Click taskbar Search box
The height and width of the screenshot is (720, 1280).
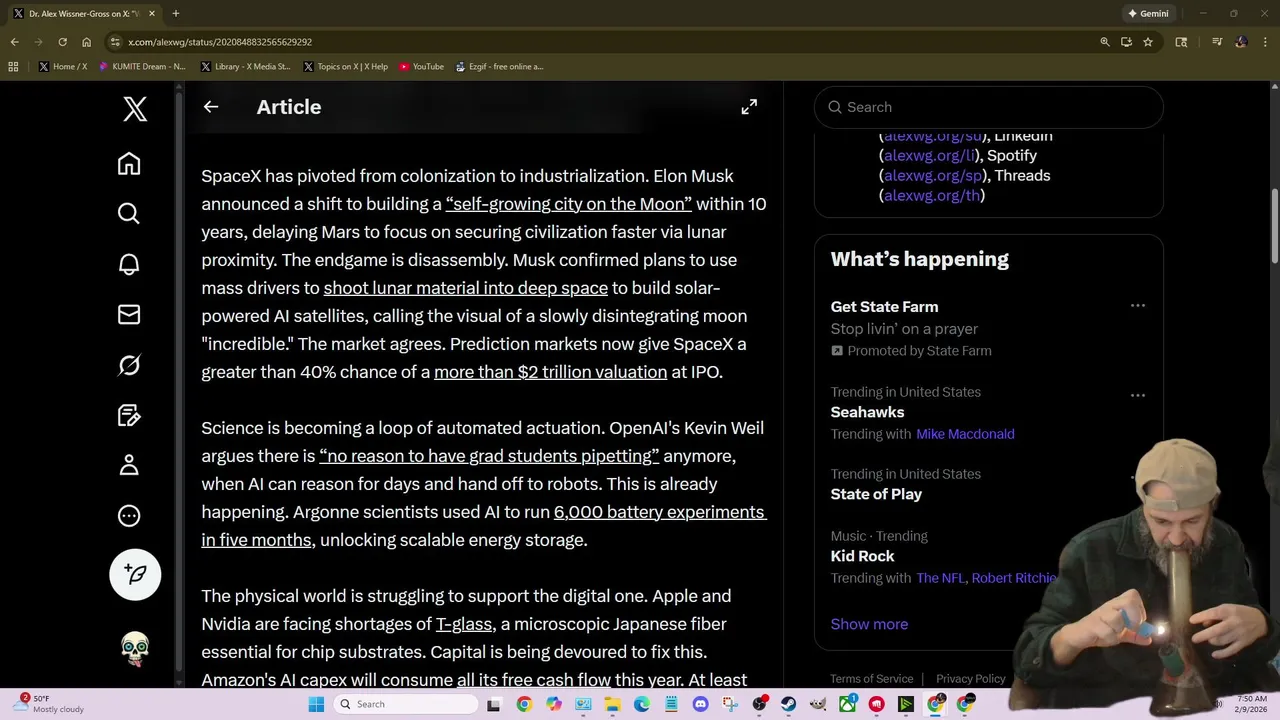pyautogui.click(x=405, y=704)
